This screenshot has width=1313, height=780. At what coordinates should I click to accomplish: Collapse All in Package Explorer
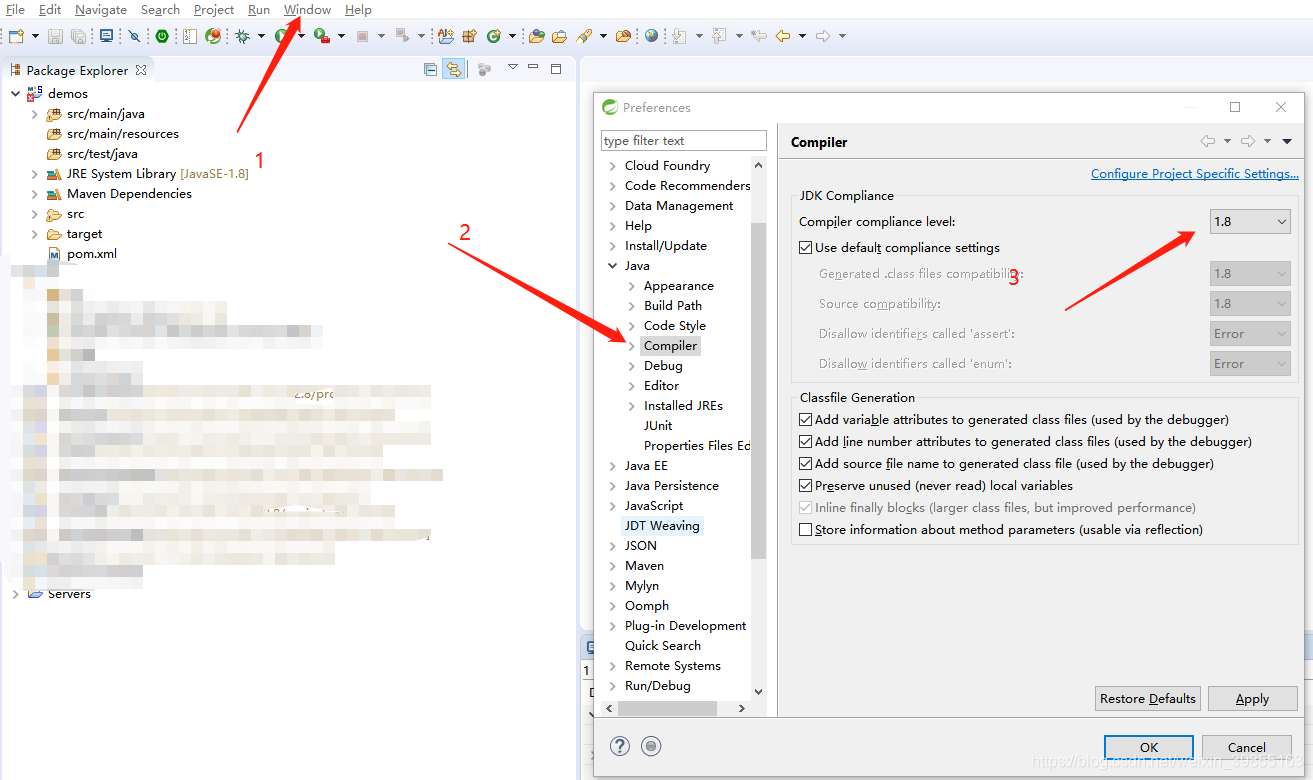pos(431,69)
